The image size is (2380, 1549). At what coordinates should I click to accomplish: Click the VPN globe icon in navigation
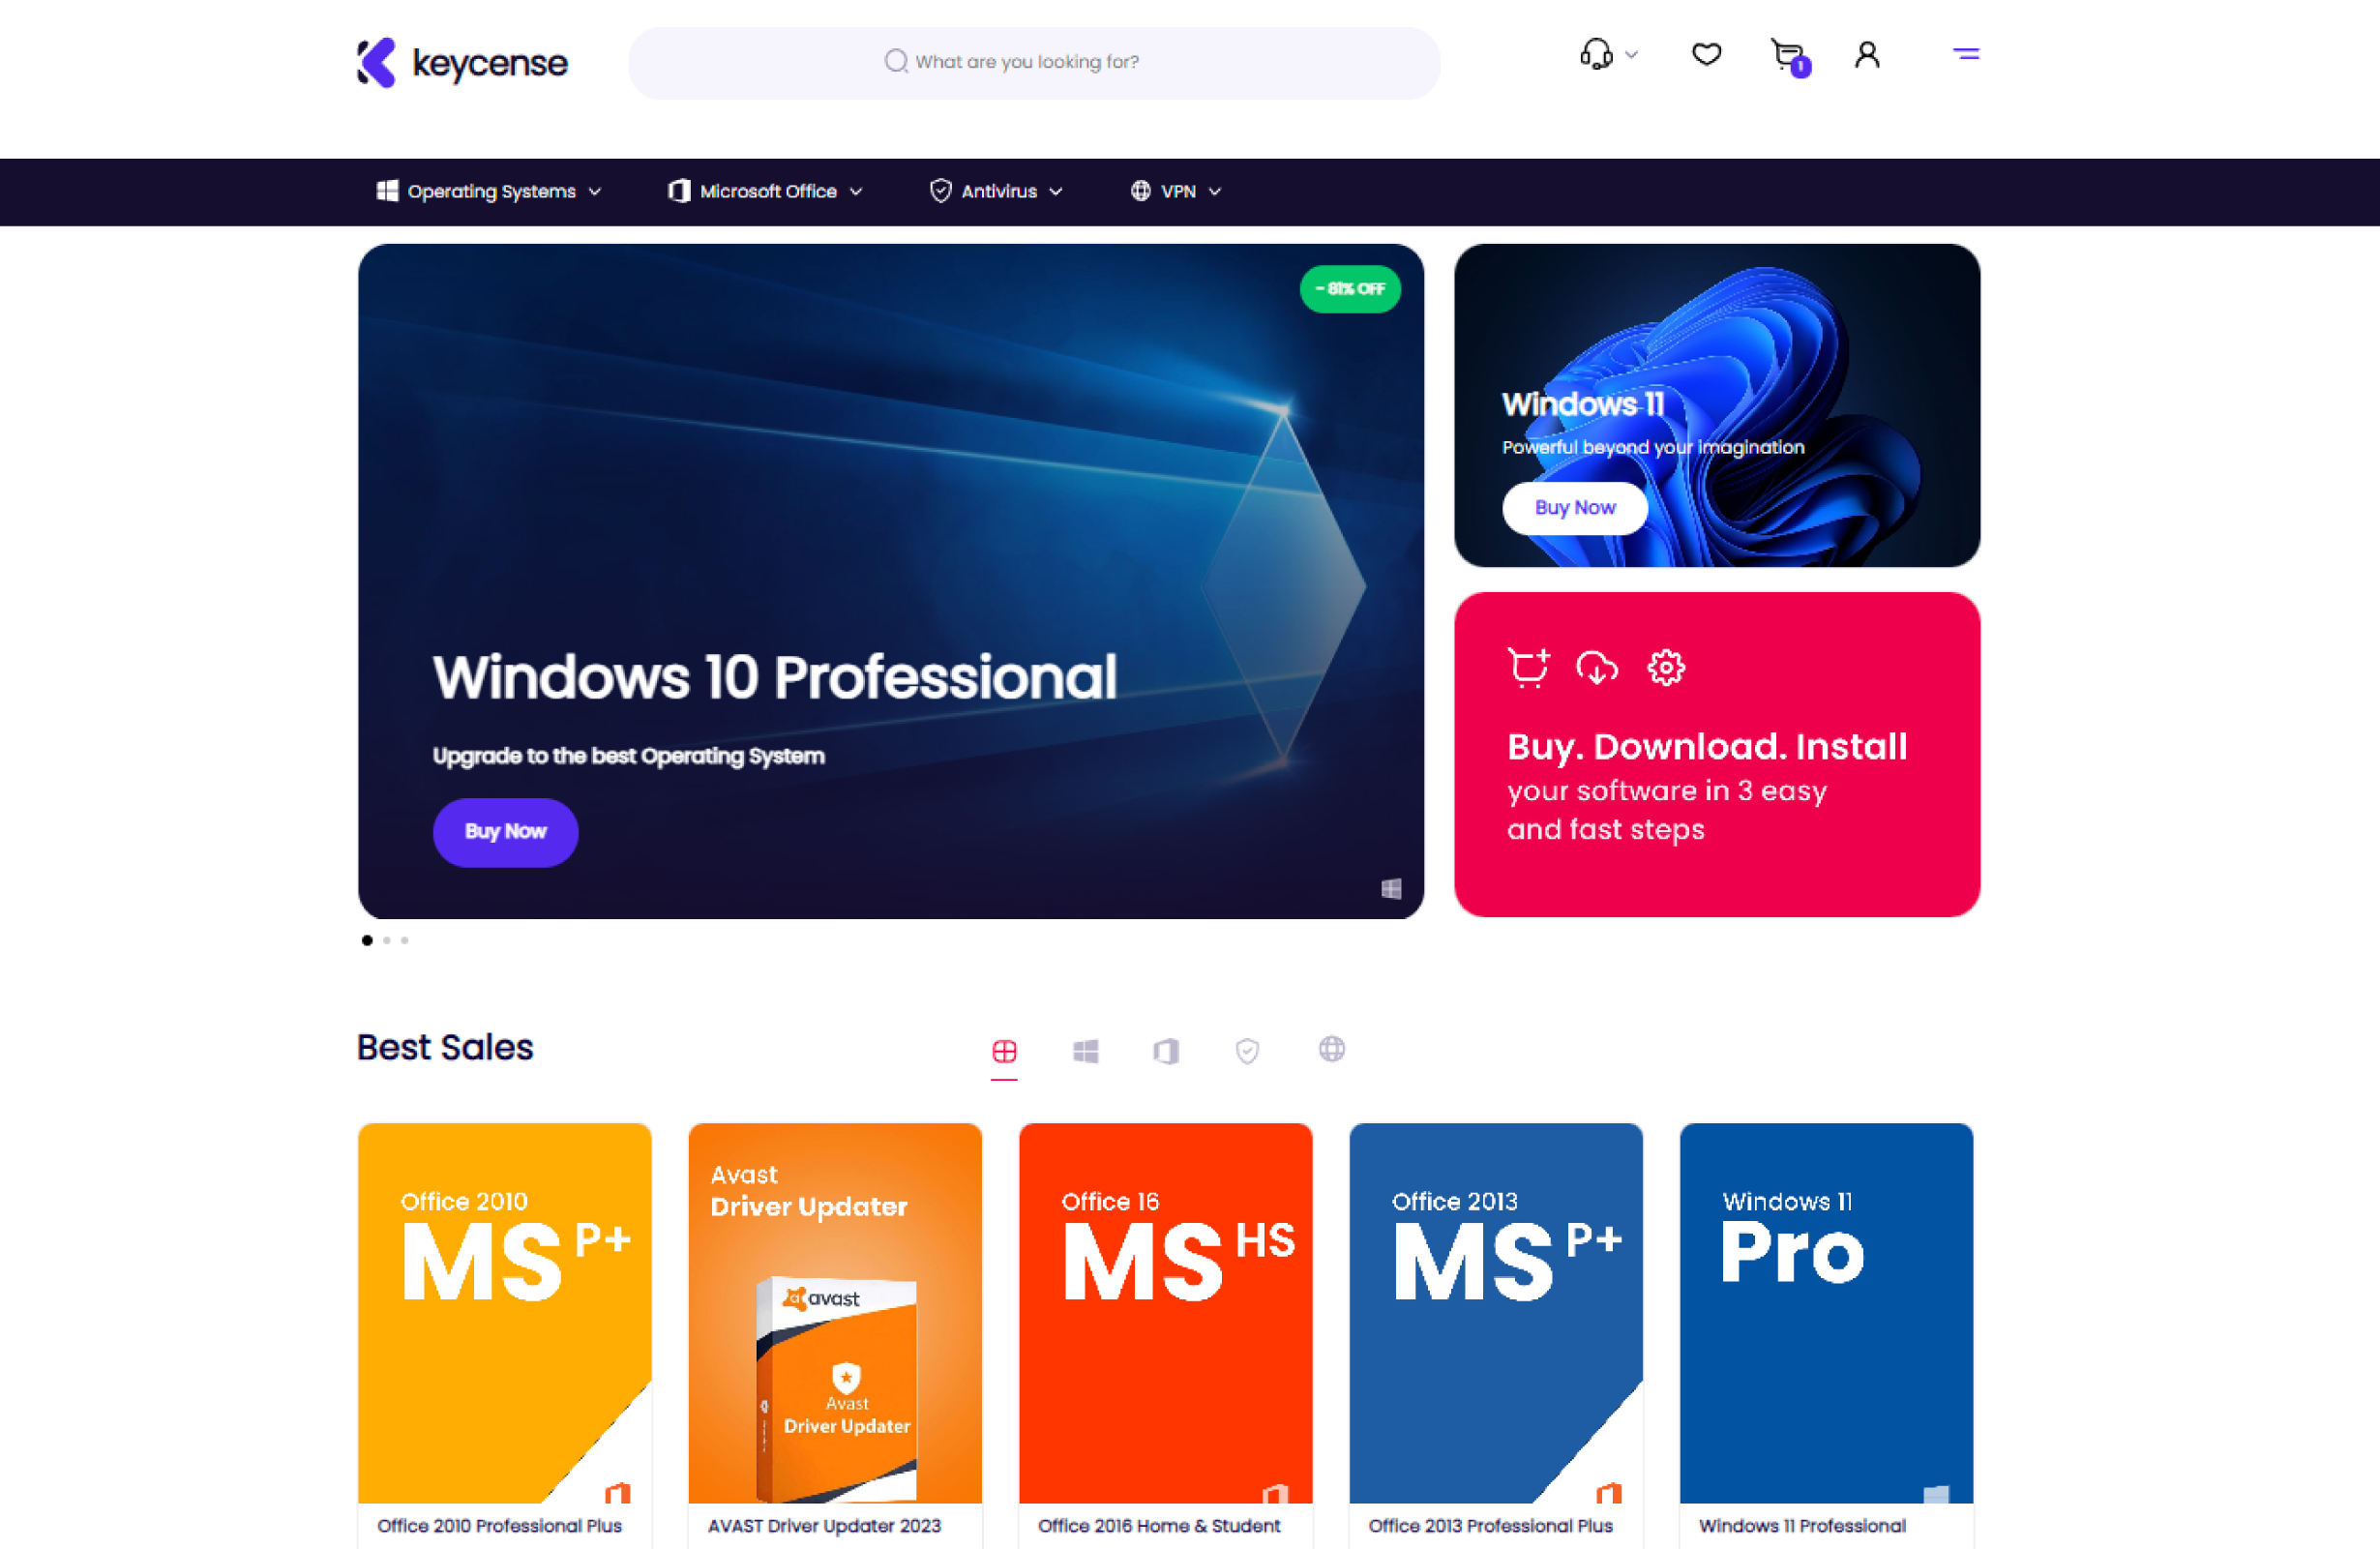click(1140, 191)
